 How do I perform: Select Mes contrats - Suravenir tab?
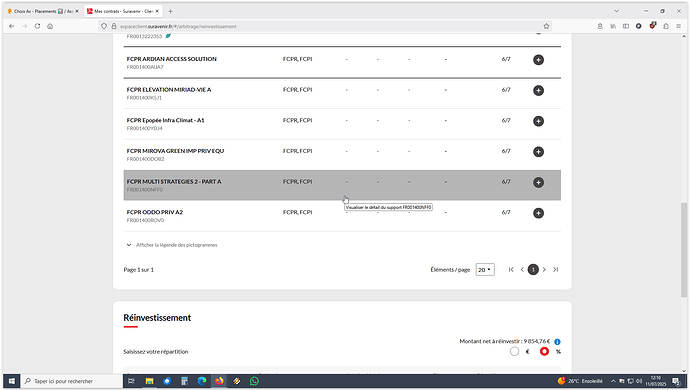123,11
